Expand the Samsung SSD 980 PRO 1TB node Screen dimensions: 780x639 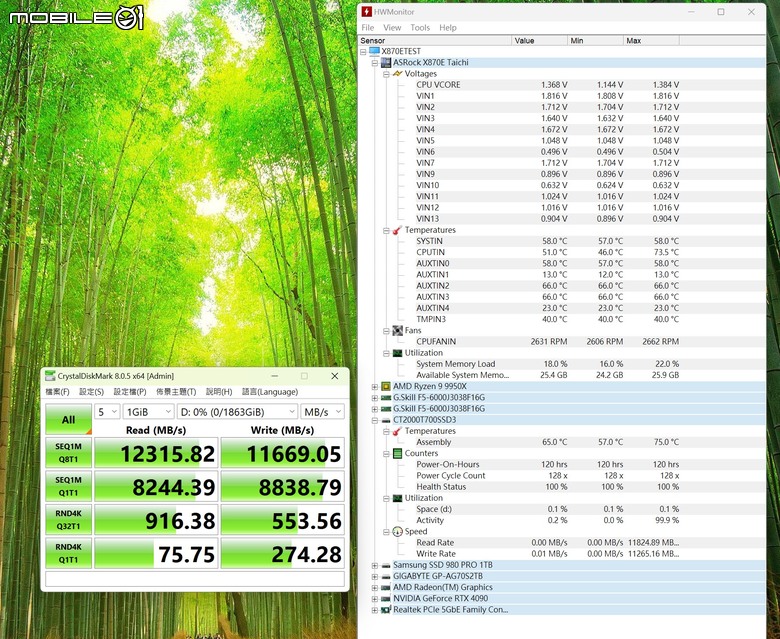(375, 565)
